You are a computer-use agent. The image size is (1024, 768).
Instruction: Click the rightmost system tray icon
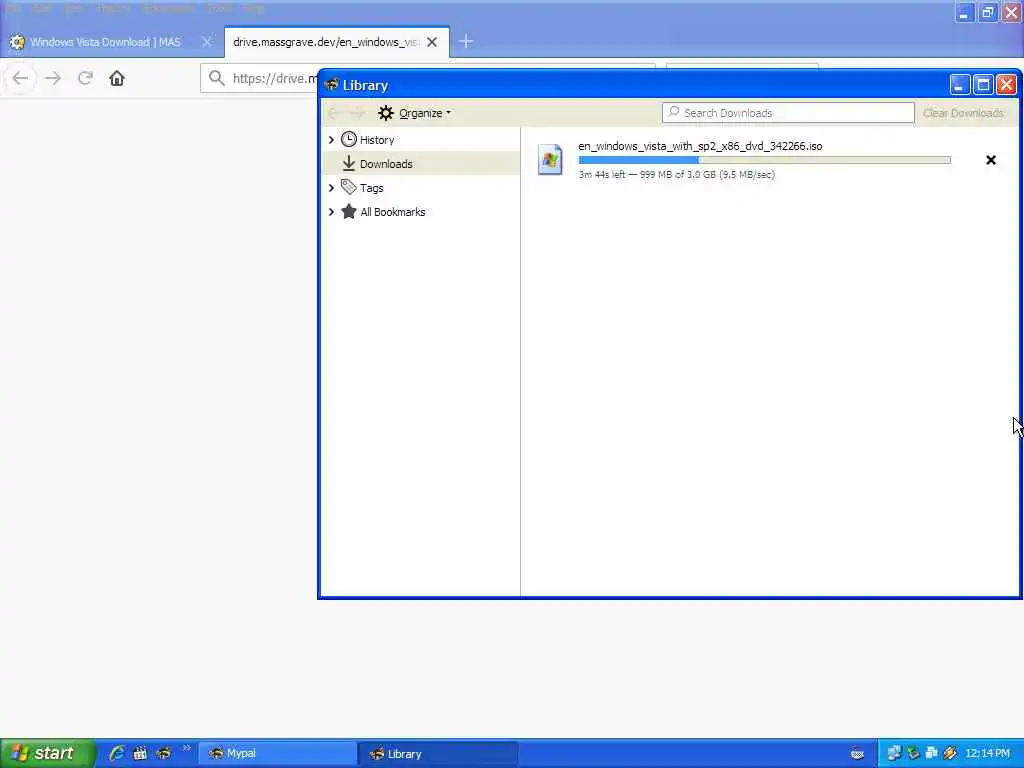pyautogui.click(x=950, y=754)
